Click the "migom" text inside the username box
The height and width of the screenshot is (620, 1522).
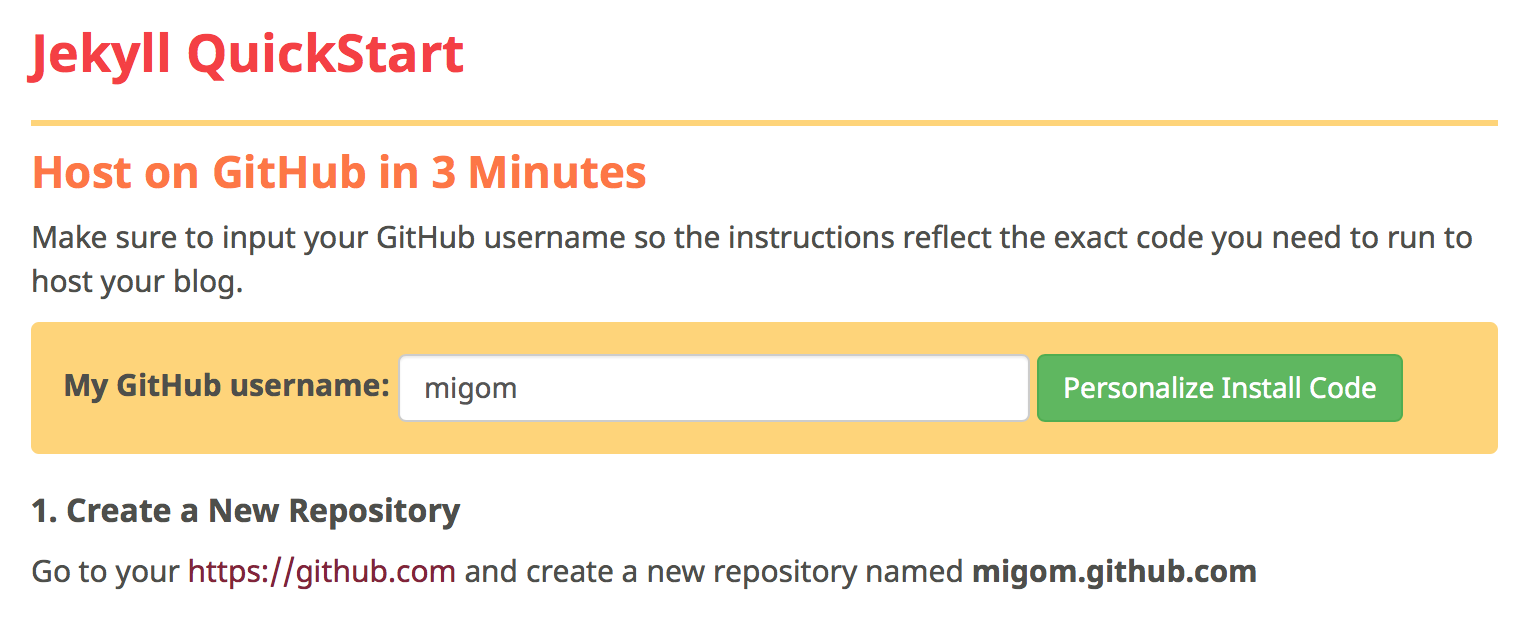coord(471,388)
